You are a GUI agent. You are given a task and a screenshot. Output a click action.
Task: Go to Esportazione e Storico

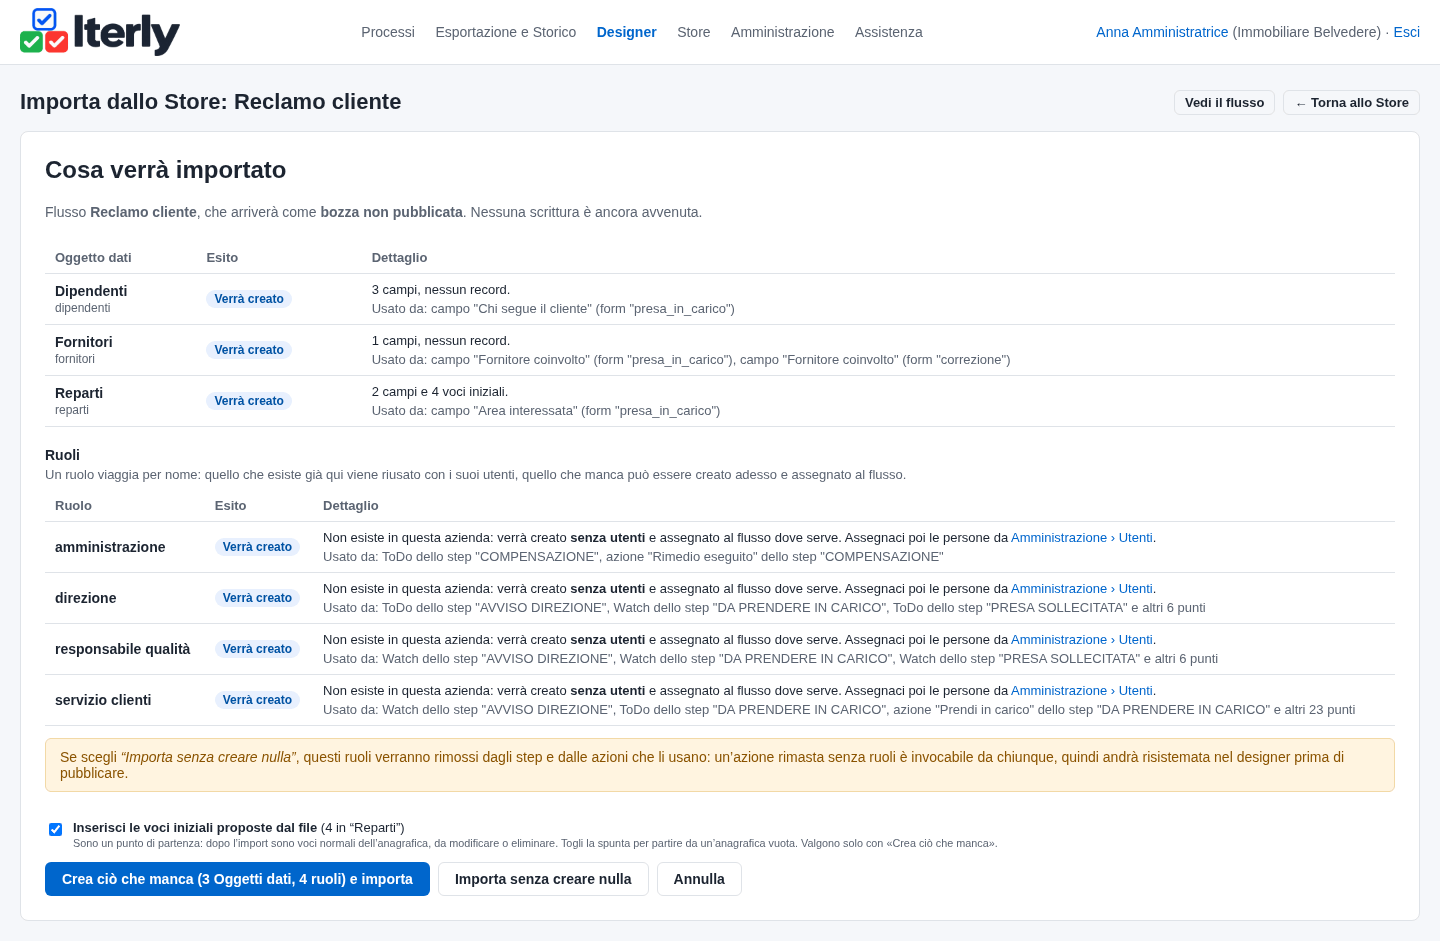point(506,32)
